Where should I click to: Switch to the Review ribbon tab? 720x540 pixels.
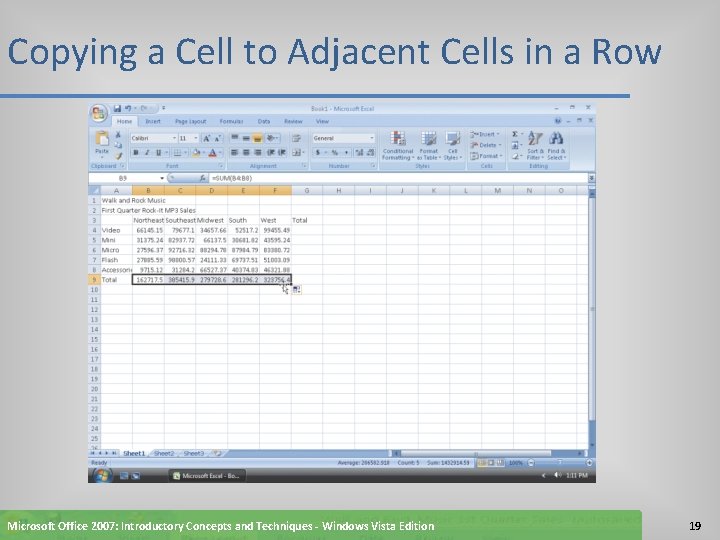[293, 121]
